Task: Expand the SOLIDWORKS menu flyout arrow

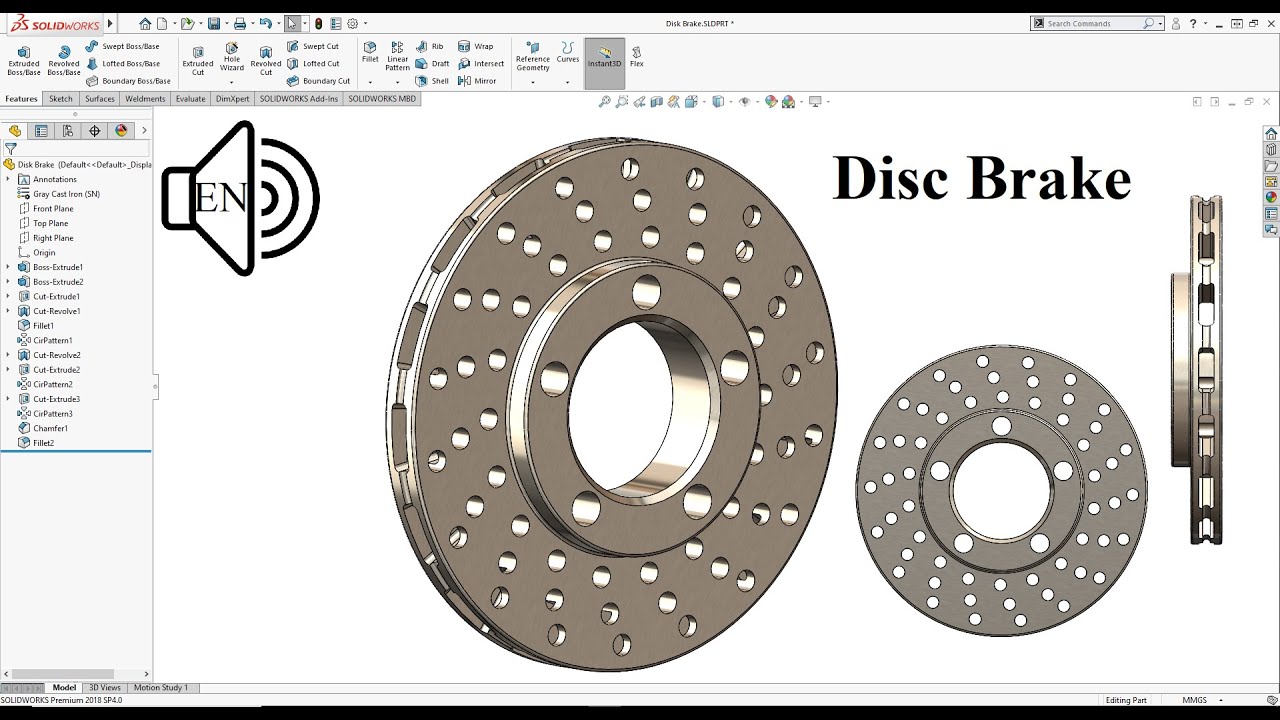Action: 110,23
